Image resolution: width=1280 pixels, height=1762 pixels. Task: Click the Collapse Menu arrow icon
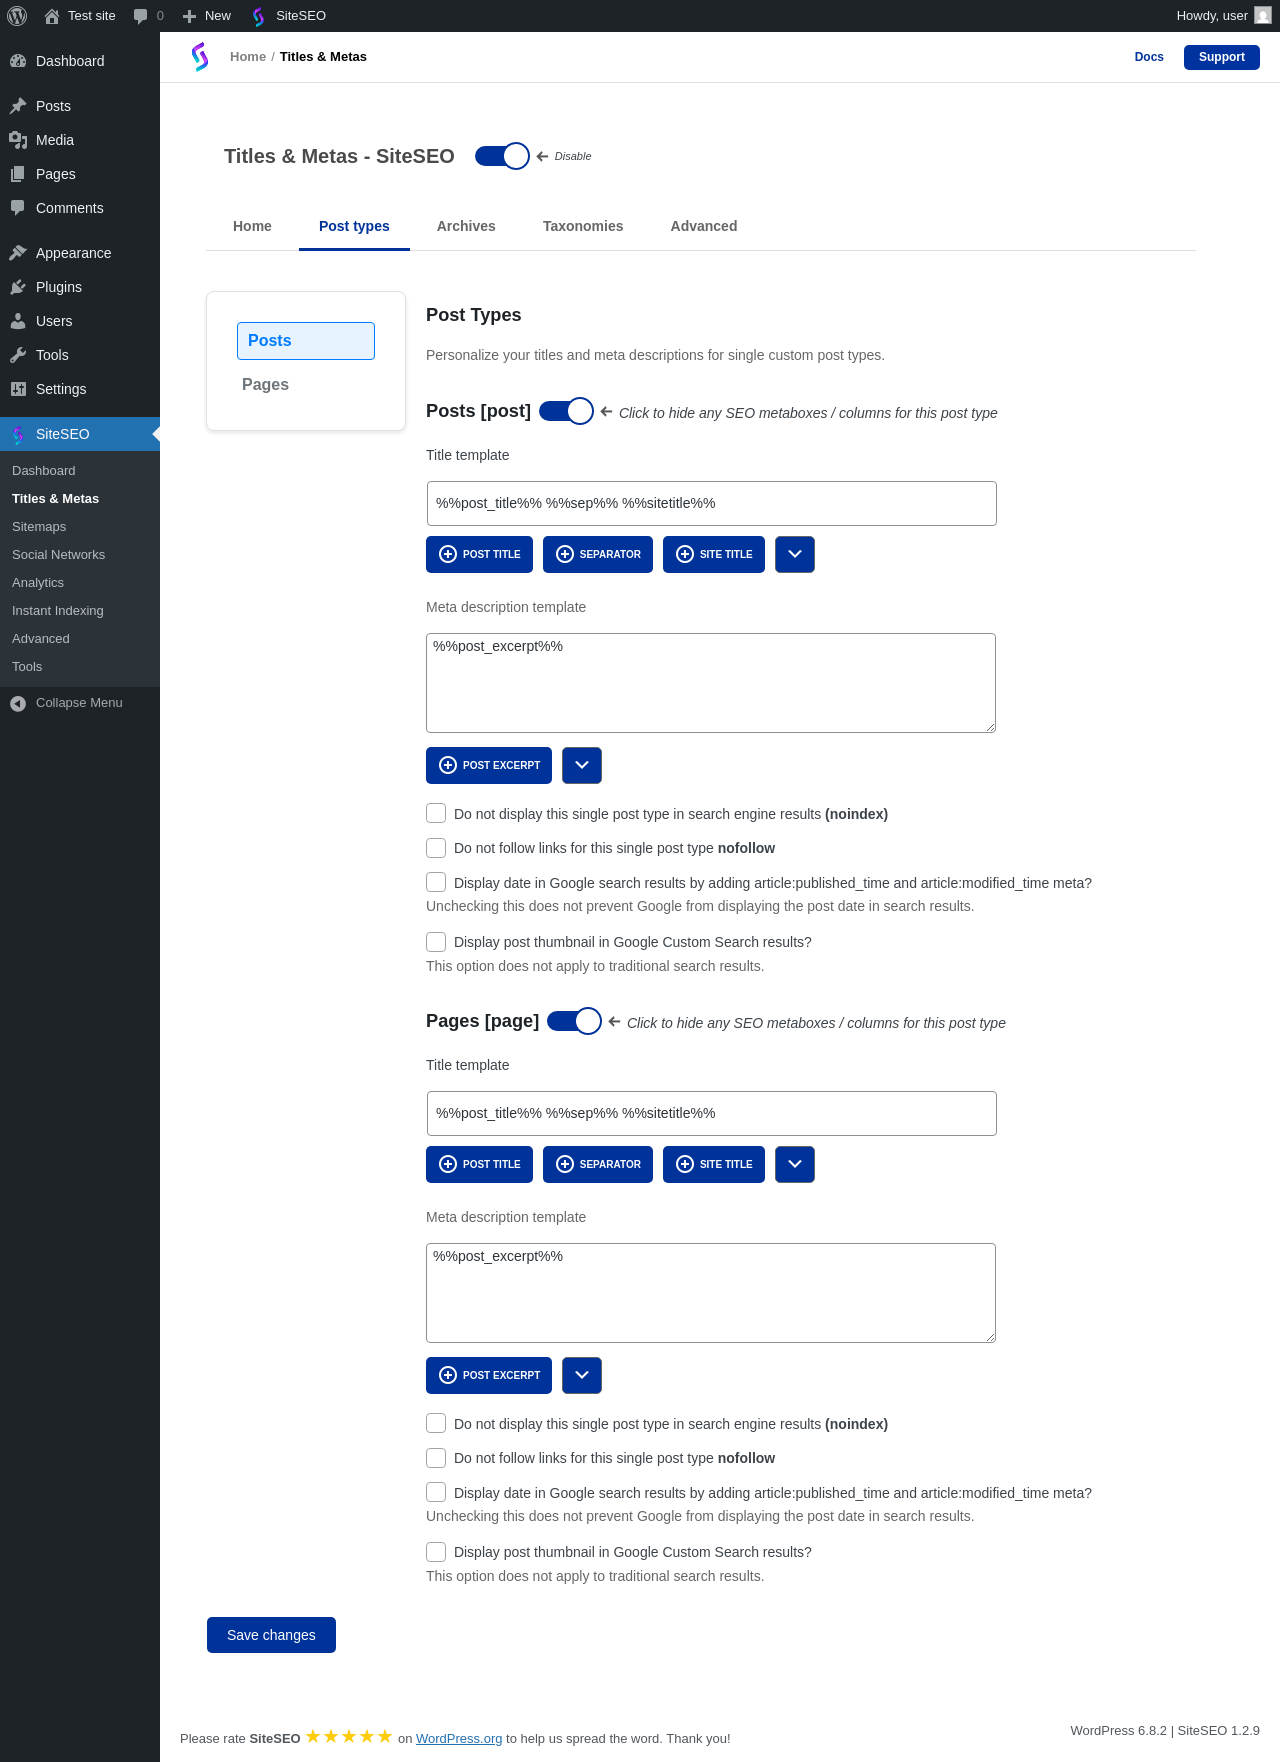click(x=18, y=703)
